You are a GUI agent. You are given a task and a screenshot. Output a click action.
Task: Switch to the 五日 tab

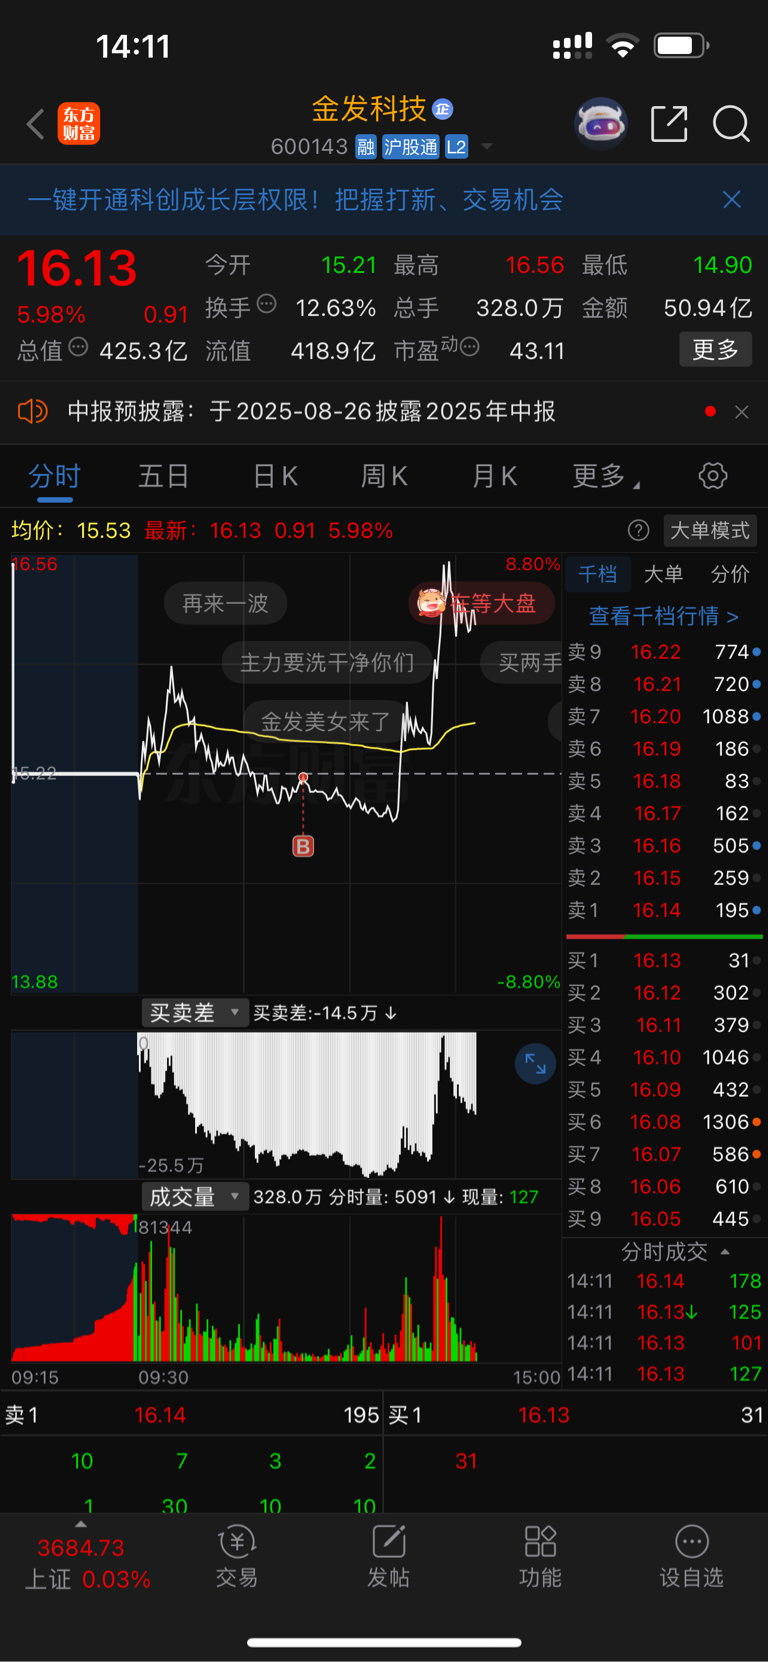point(164,477)
